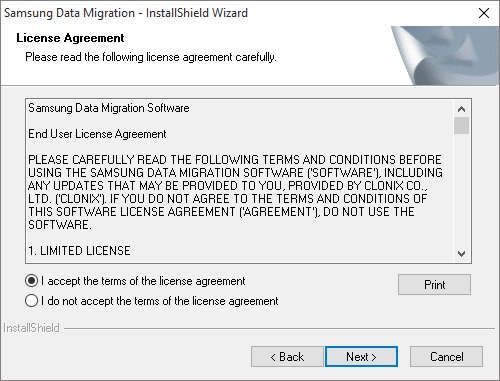The image size is (500, 381).
Task: Click the scrollbar up arrow
Action: [x=461, y=109]
